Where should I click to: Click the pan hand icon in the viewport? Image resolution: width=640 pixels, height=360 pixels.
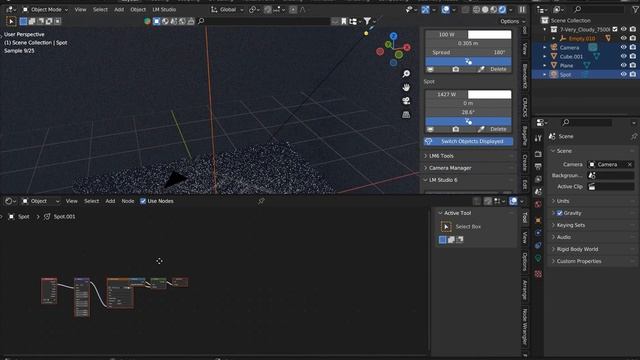point(406,87)
